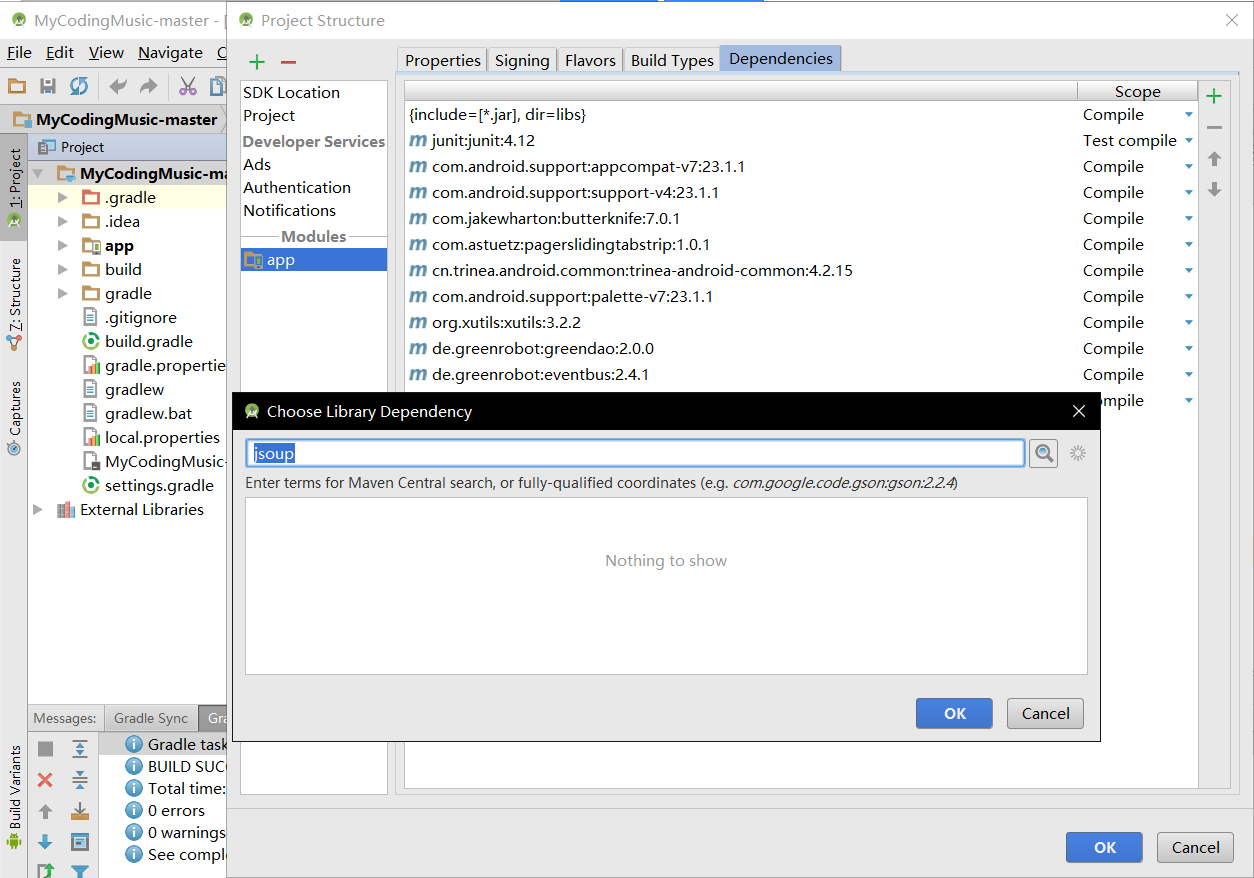The width and height of the screenshot is (1254, 878).
Task: Click Cancel in Choose Library Dependency dialog
Action: tap(1046, 713)
